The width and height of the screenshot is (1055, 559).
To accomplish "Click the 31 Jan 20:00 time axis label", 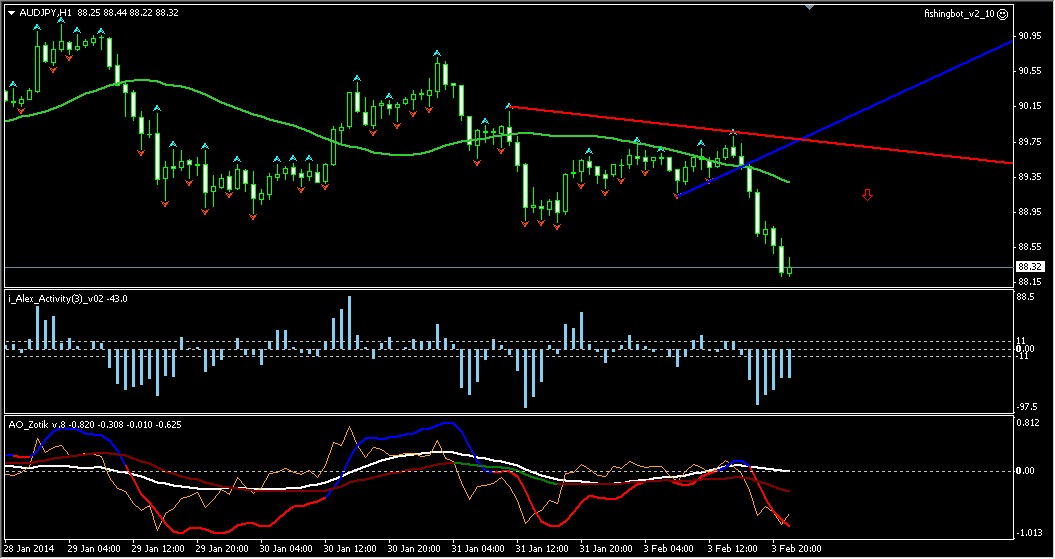I will (x=607, y=548).
